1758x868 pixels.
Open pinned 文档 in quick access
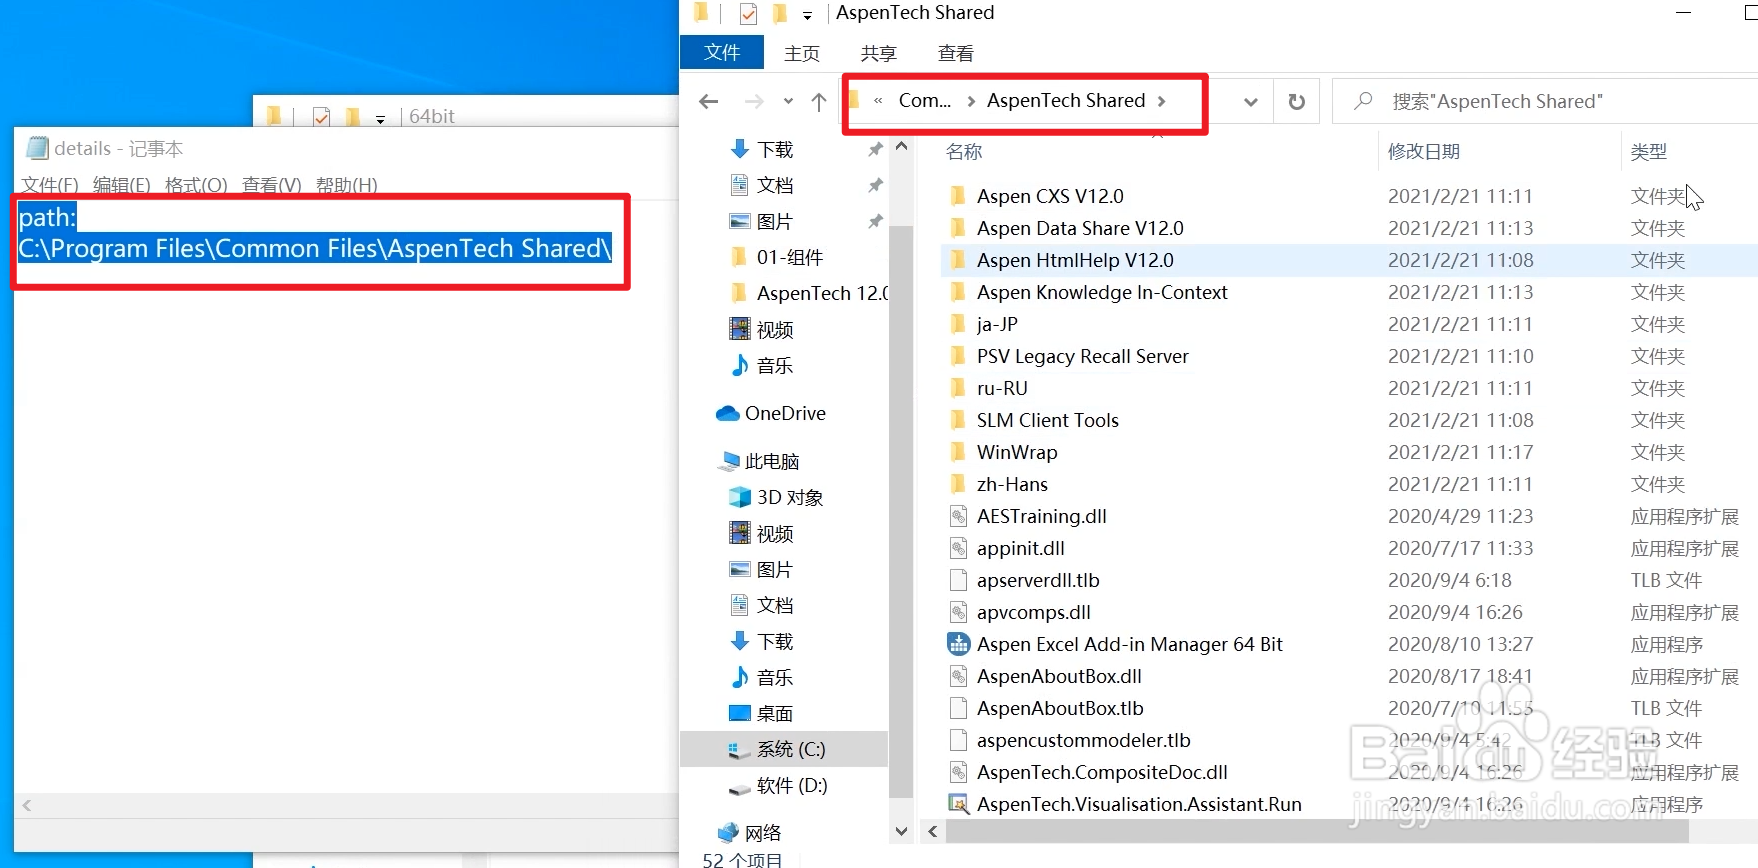click(775, 185)
